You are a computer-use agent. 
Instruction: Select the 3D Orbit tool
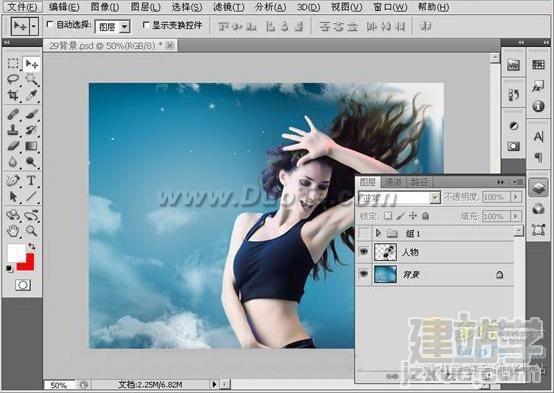[31, 215]
